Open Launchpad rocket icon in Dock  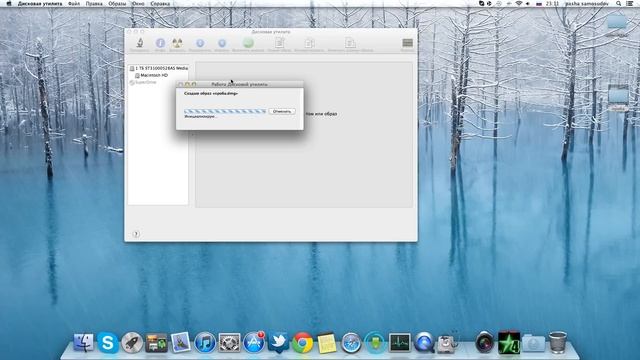point(132,342)
